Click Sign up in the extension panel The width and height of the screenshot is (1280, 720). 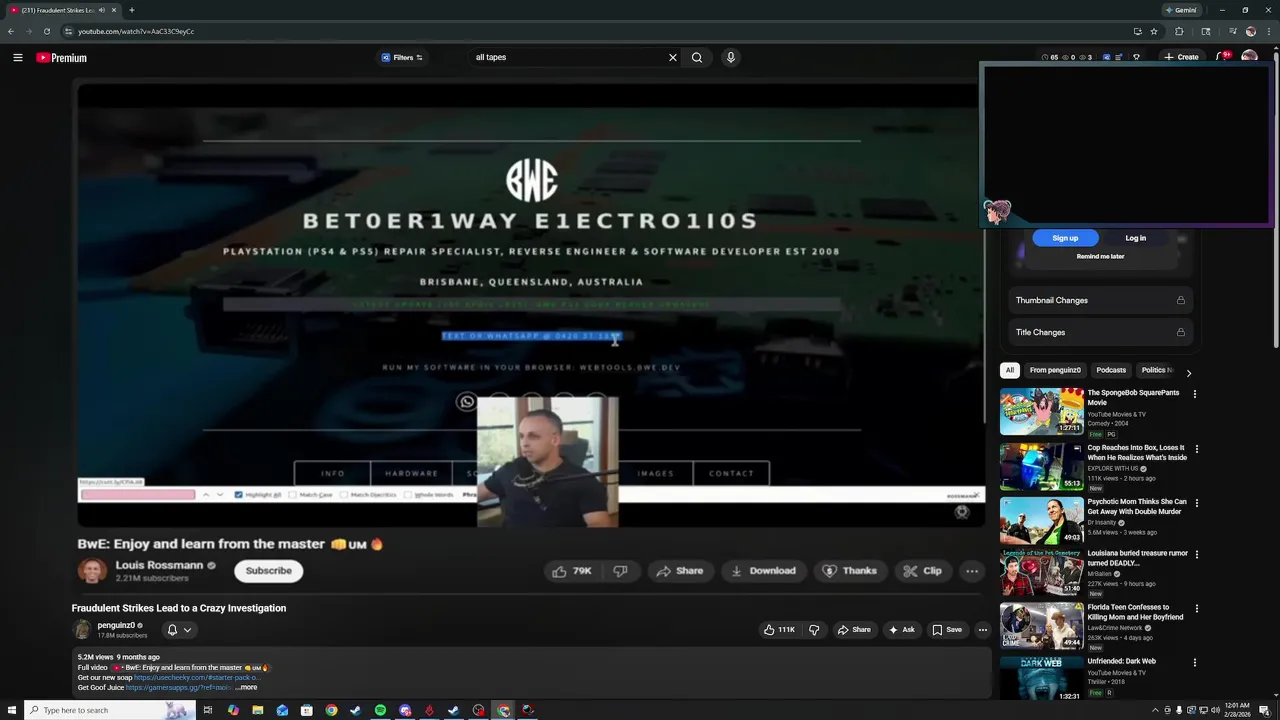1065,238
